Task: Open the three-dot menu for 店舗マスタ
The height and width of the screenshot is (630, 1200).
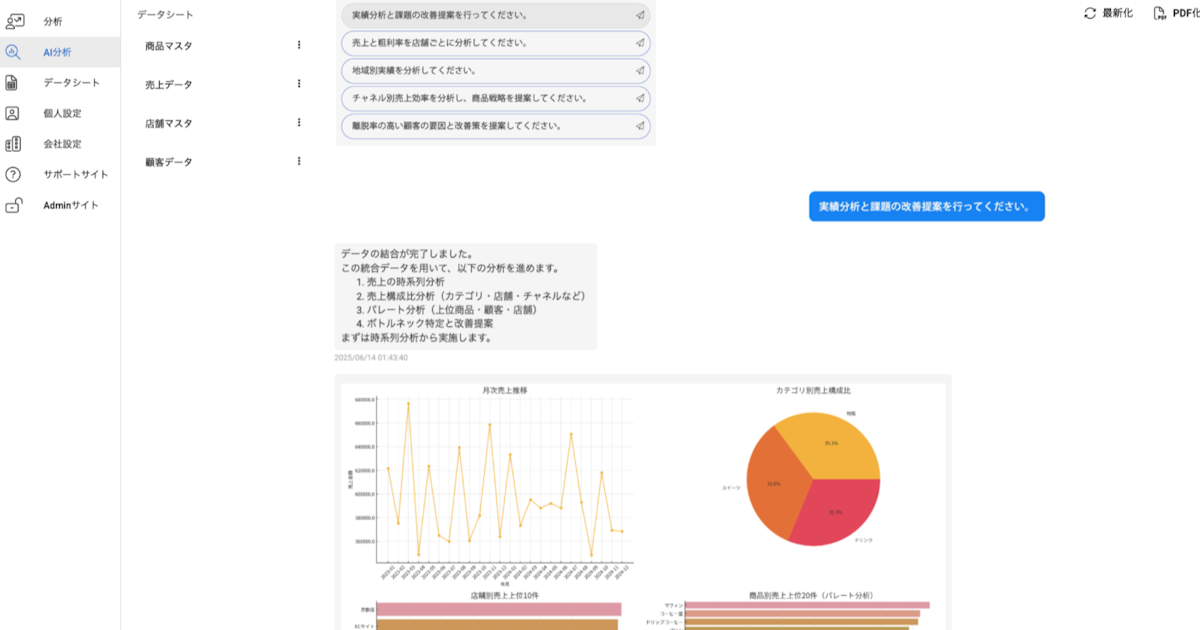Action: tap(298, 122)
